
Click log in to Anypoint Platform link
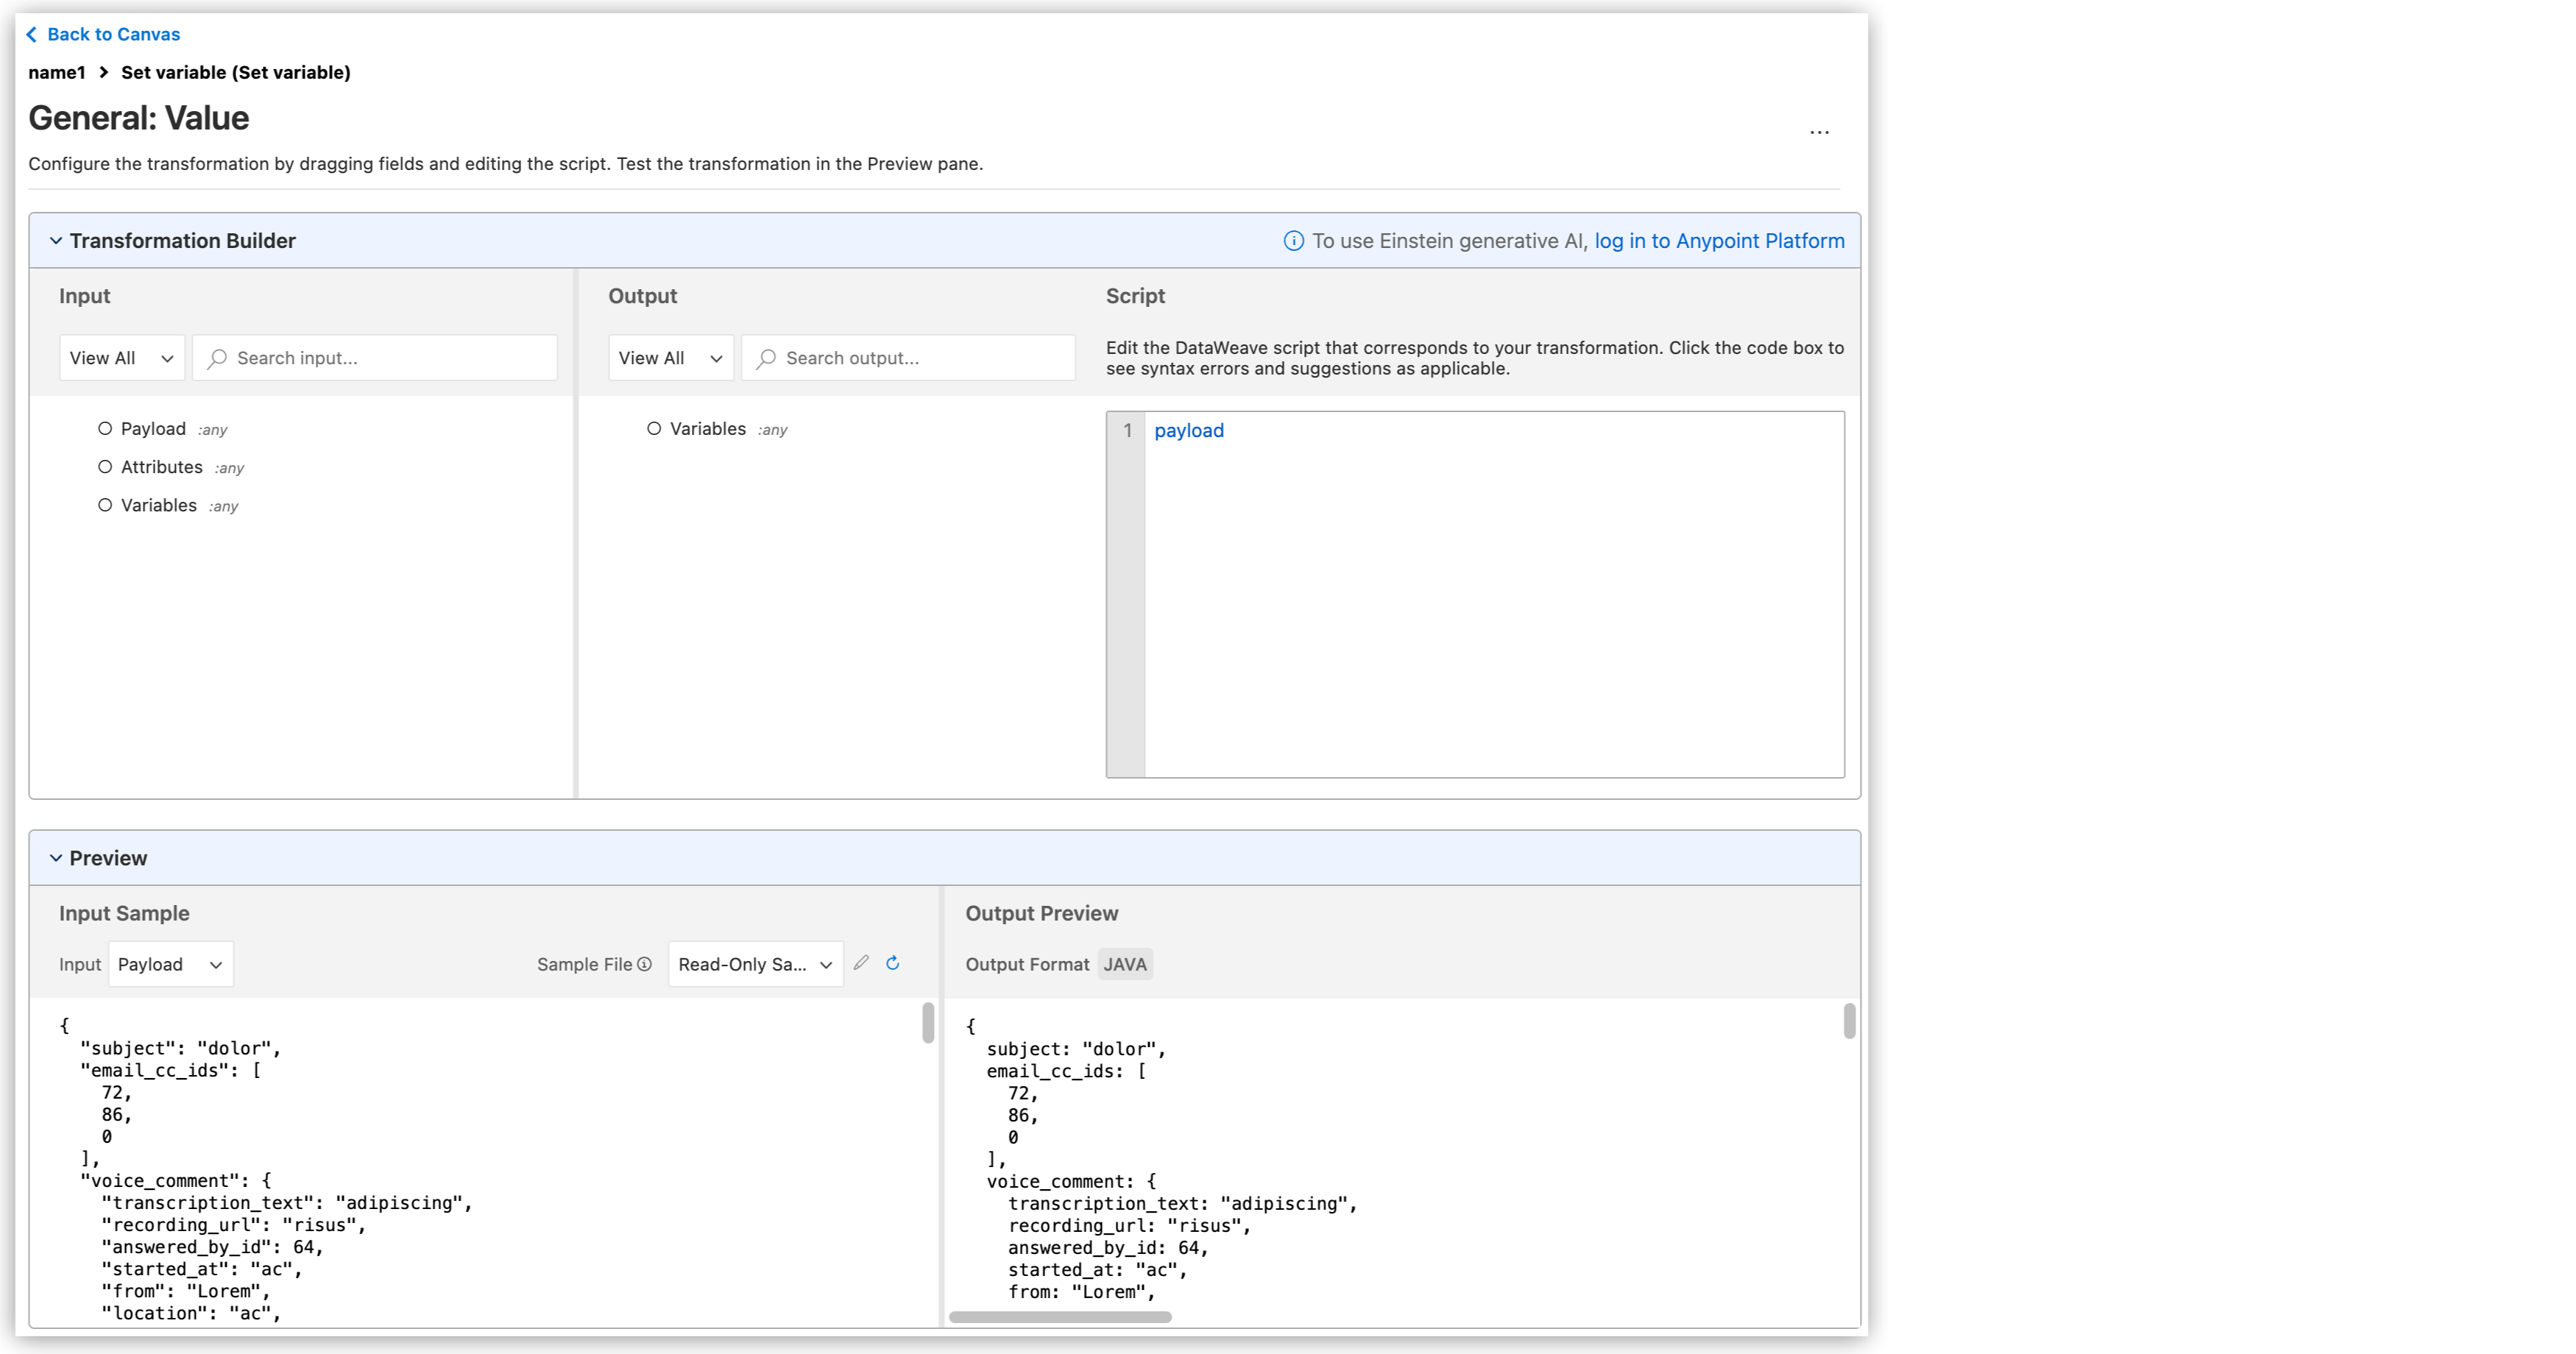click(x=1719, y=241)
